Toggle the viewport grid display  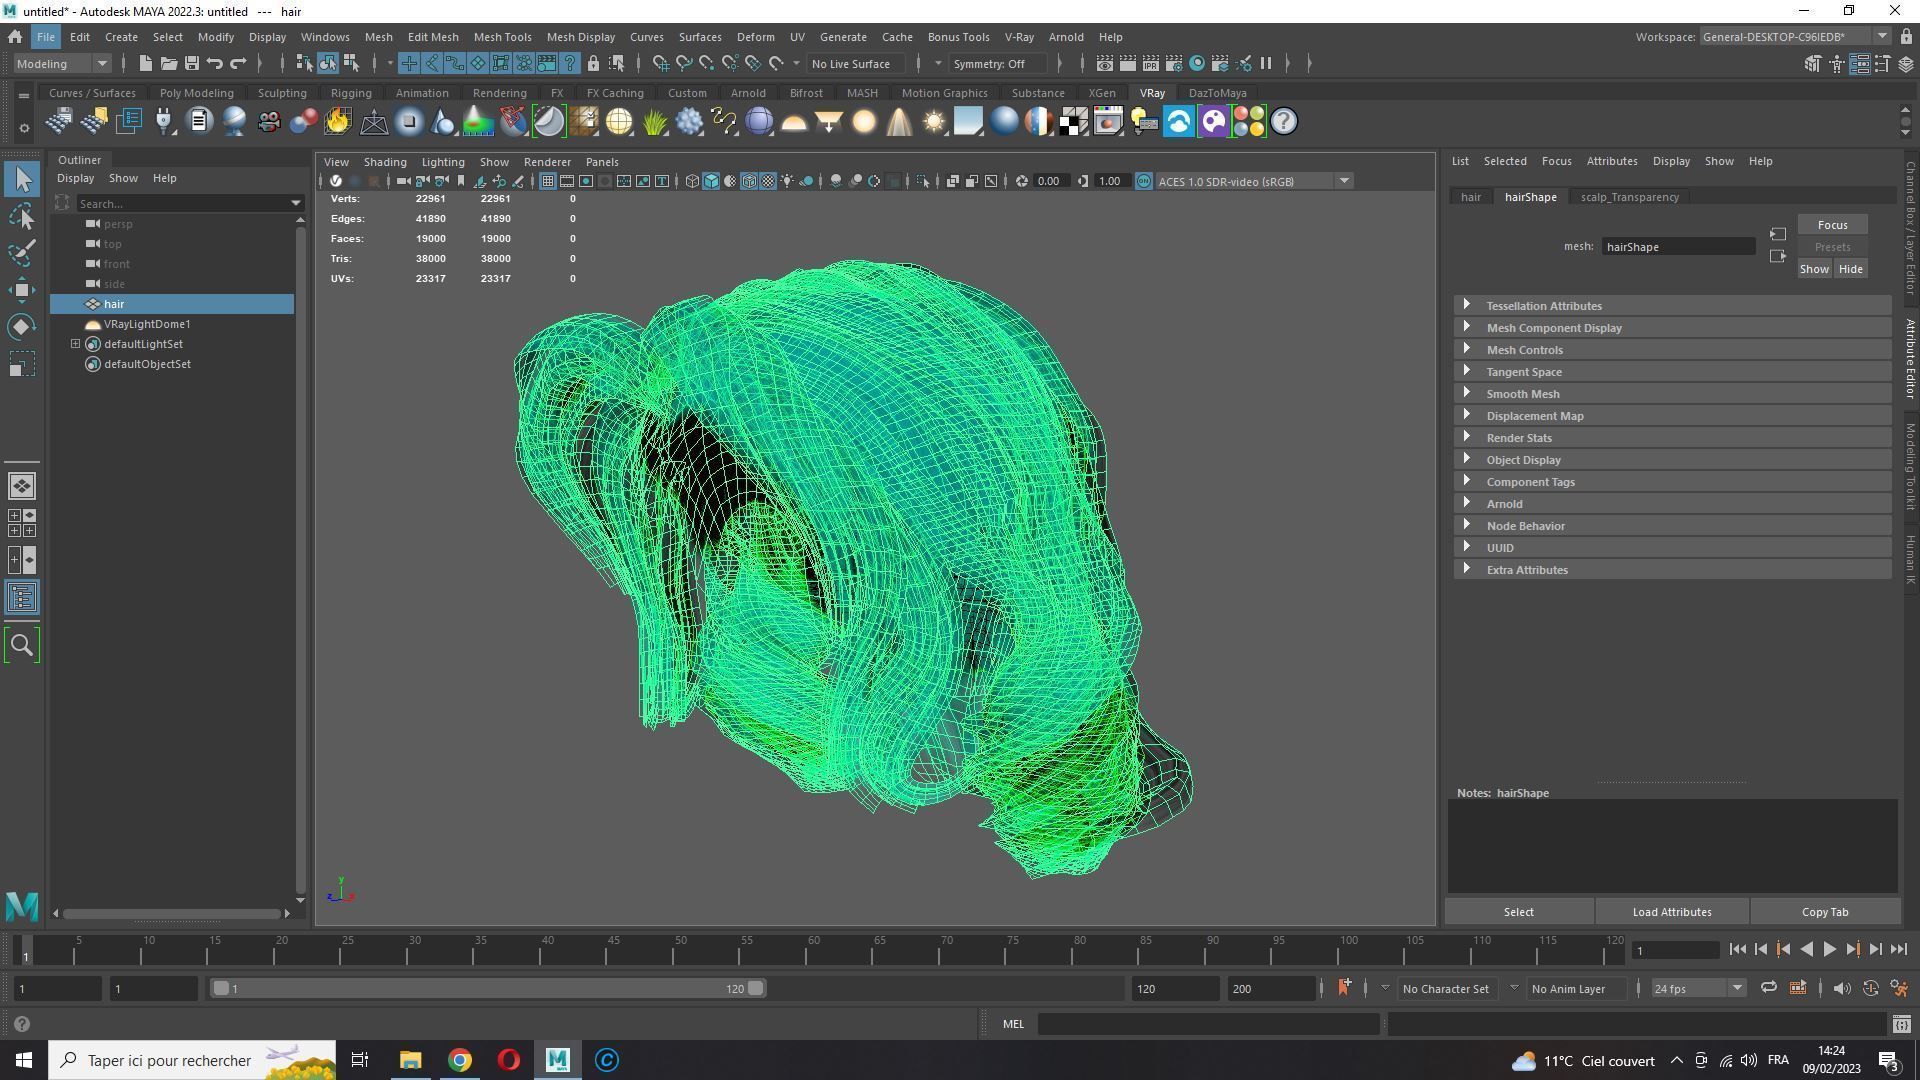click(547, 181)
